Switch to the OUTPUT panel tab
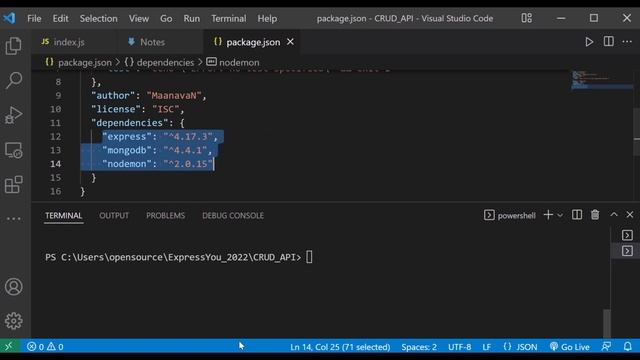 coord(114,216)
